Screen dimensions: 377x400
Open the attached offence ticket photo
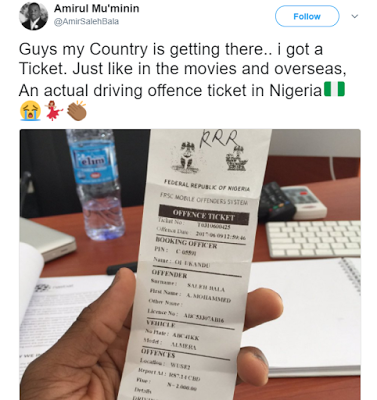[x=190, y=264]
